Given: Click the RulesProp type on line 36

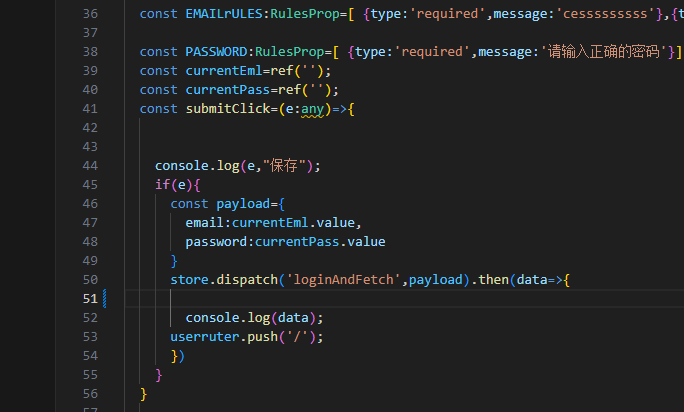Looking at the screenshot, I should click(305, 14).
